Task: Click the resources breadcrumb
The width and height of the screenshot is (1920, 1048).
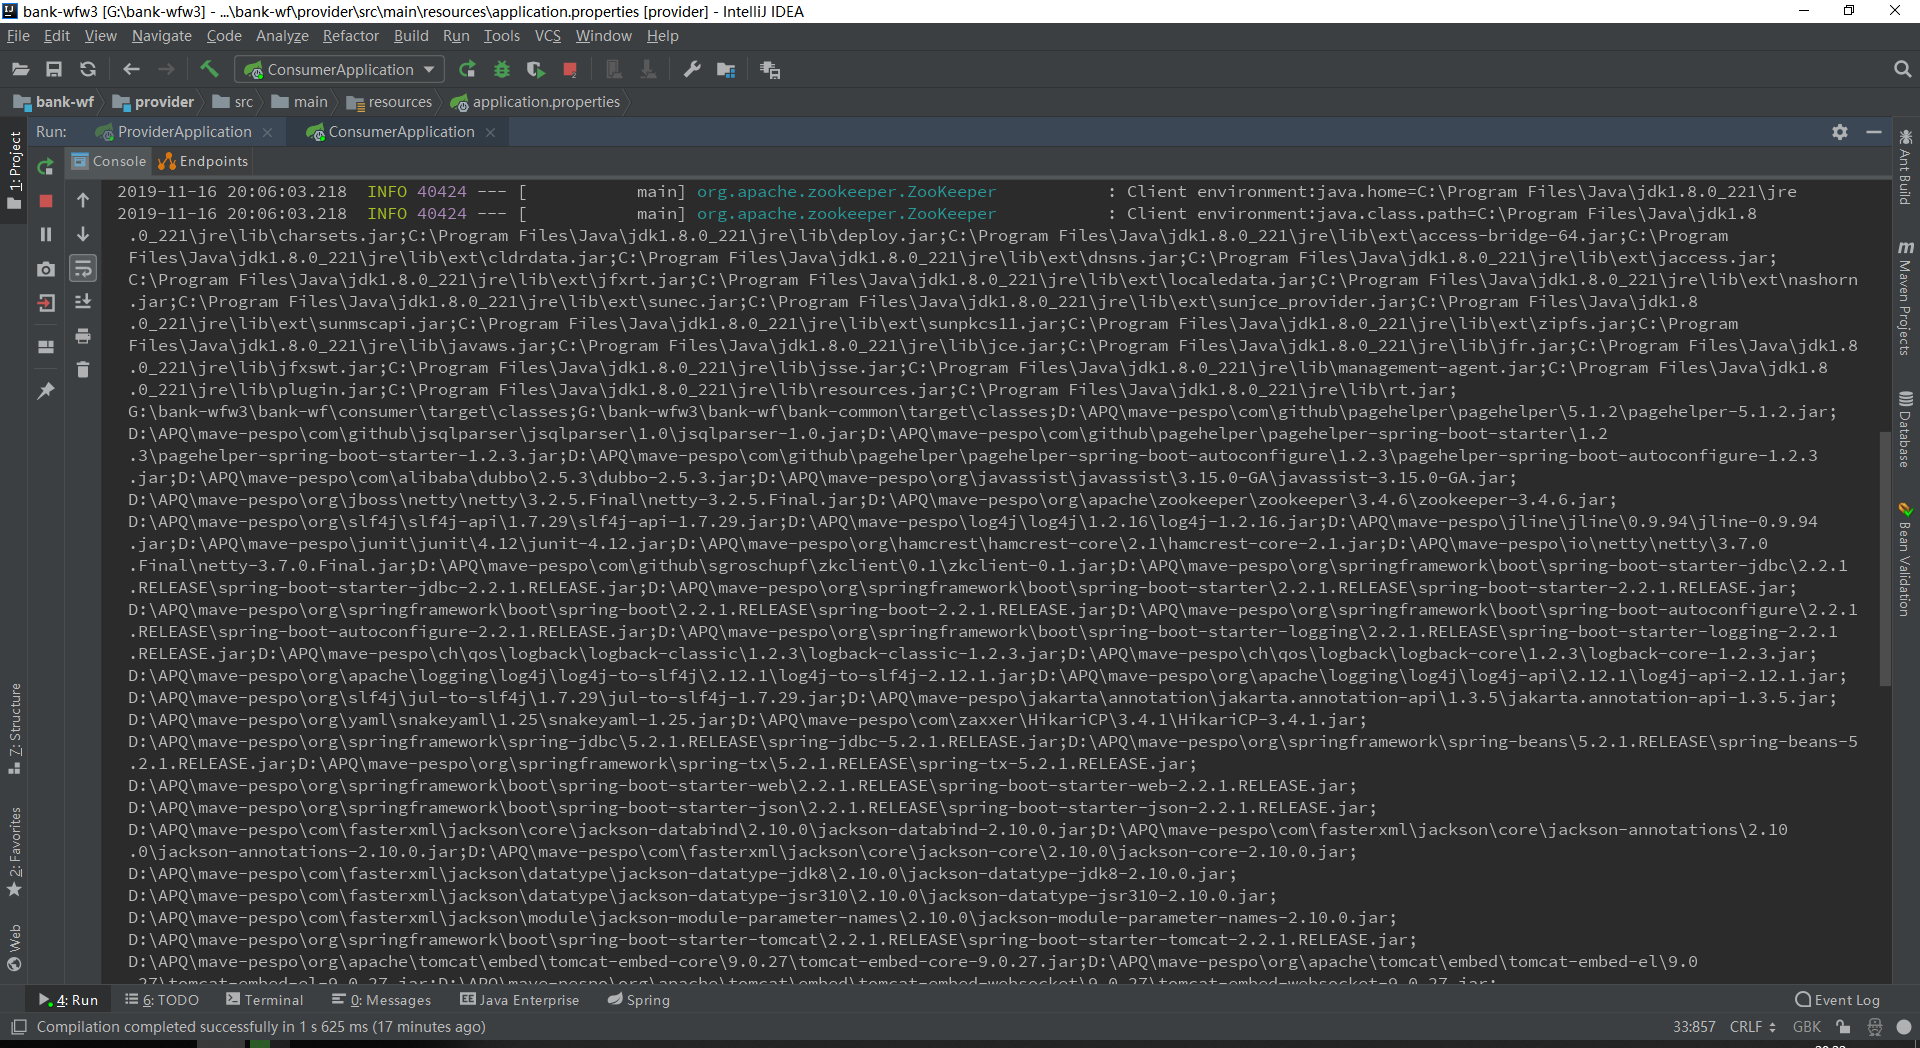Action: click(x=389, y=102)
